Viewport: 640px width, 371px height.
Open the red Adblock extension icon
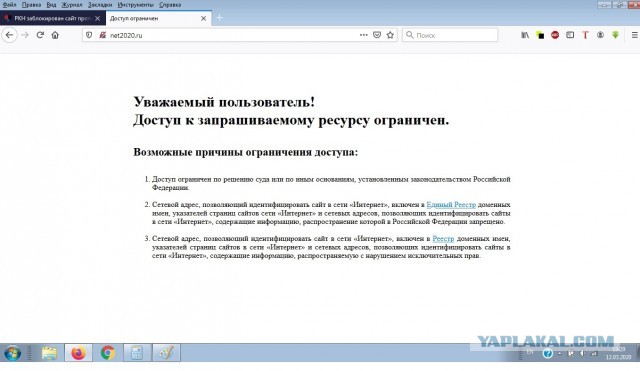555,35
